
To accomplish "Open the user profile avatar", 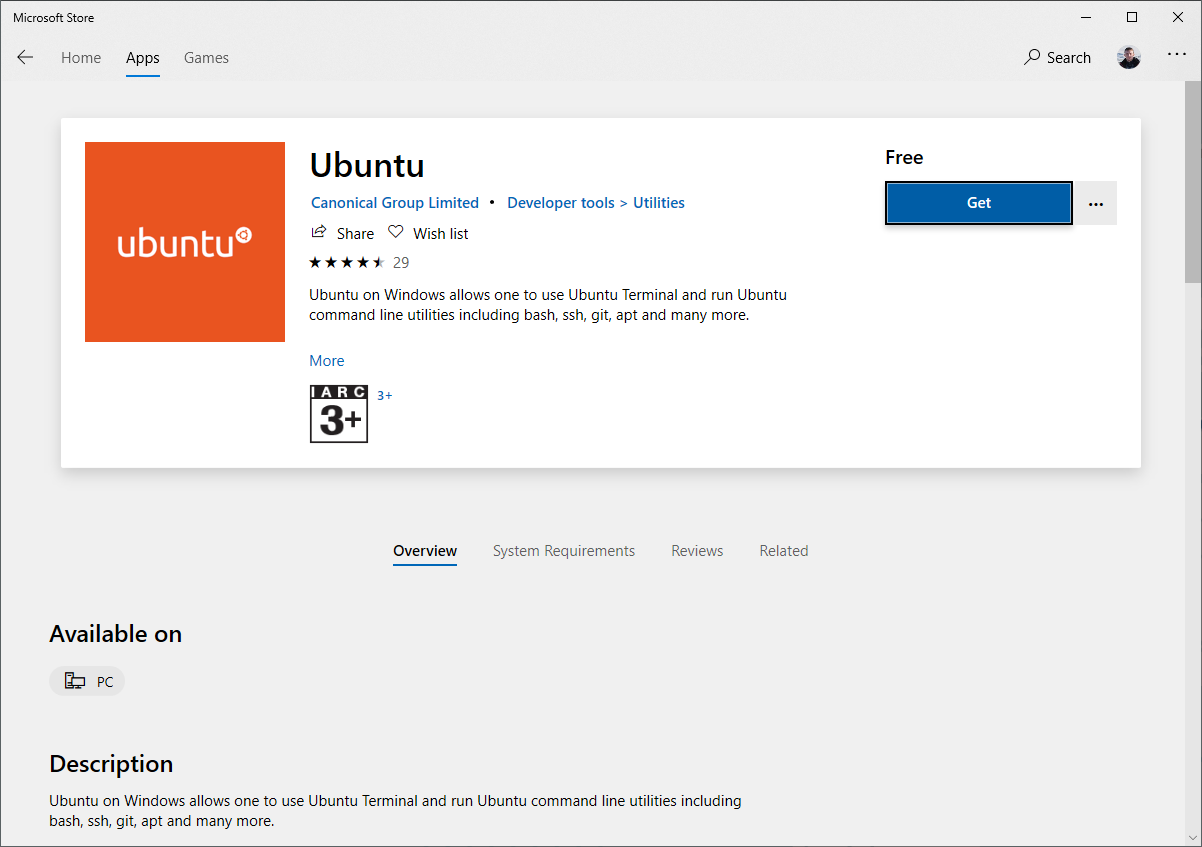I will click(1129, 58).
